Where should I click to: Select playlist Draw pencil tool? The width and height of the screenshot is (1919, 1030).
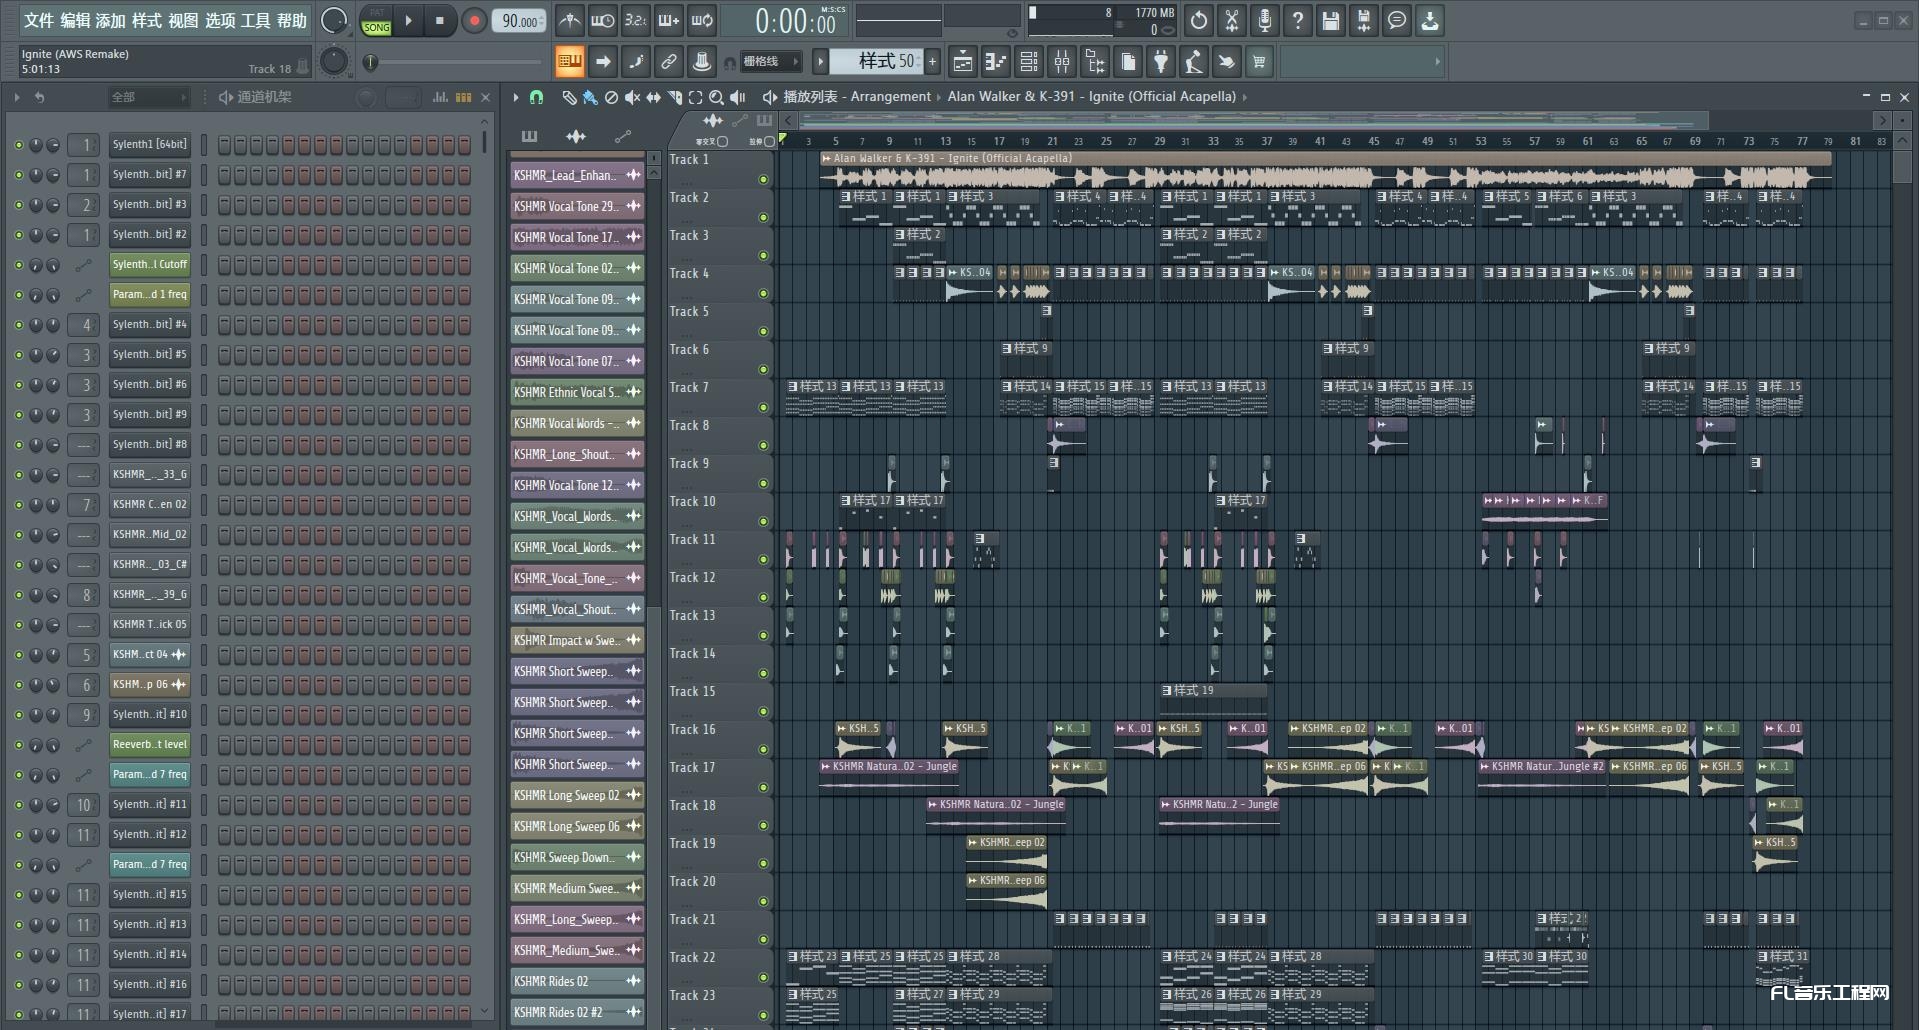point(569,97)
